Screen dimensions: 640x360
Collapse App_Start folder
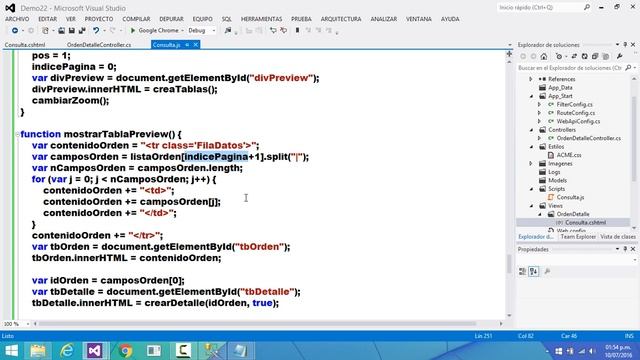pos(531,96)
